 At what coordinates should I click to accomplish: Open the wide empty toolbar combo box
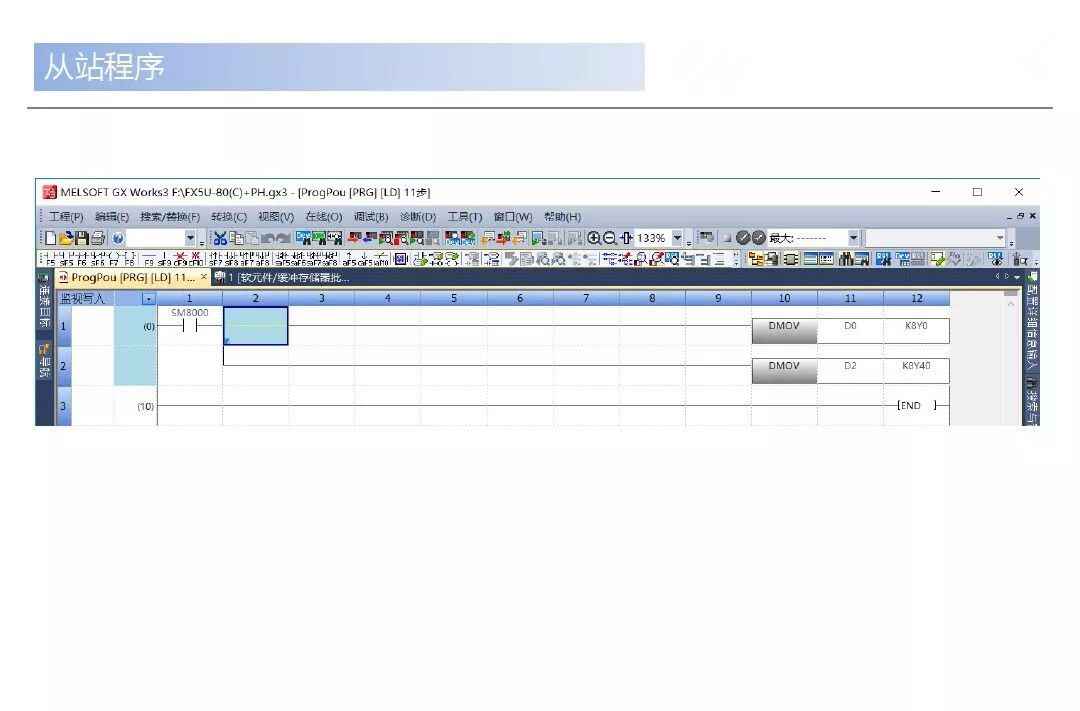(935, 238)
